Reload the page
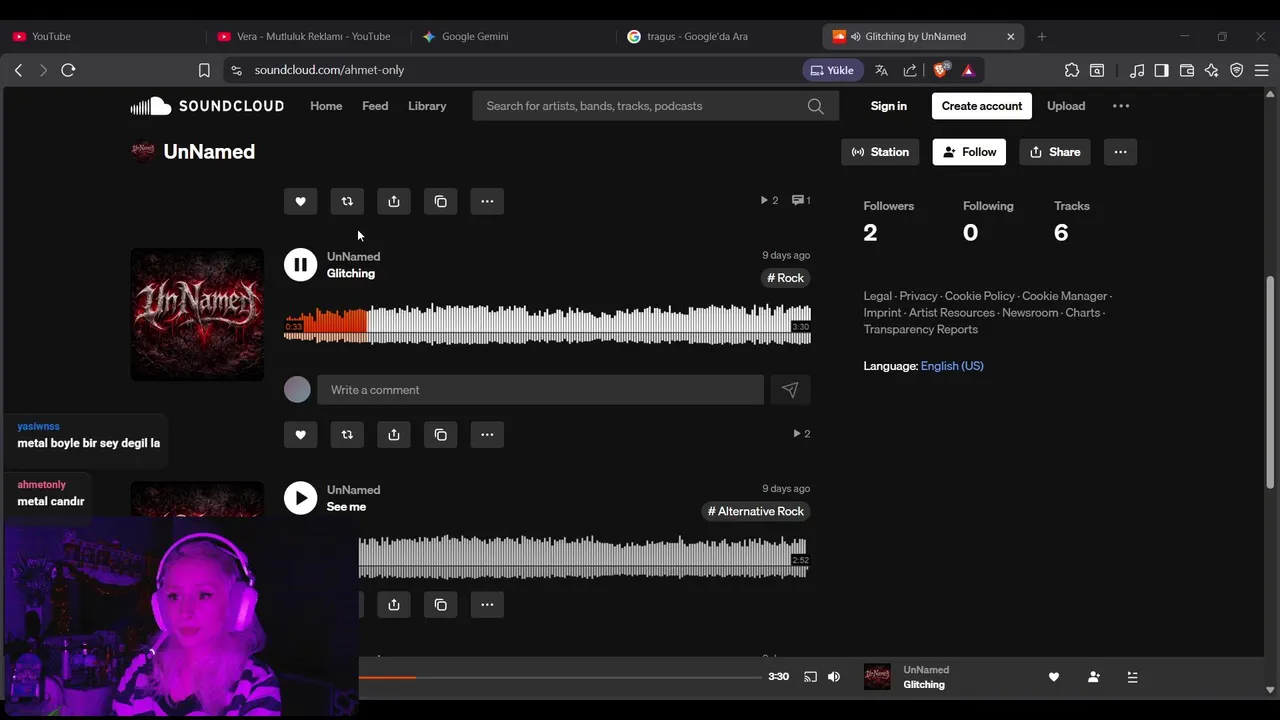The height and width of the screenshot is (720, 1280). (x=68, y=70)
